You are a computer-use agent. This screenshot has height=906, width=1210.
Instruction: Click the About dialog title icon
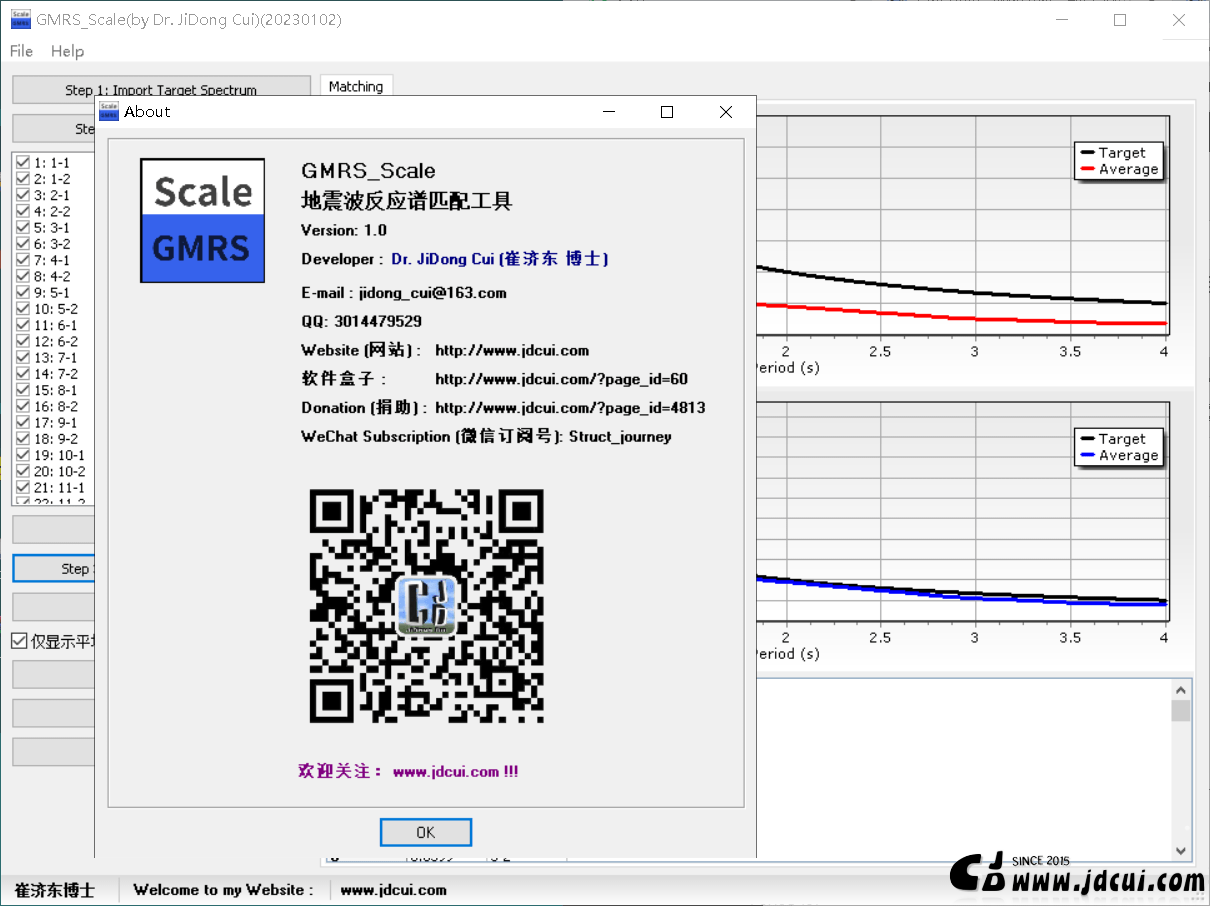(x=108, y=111)
